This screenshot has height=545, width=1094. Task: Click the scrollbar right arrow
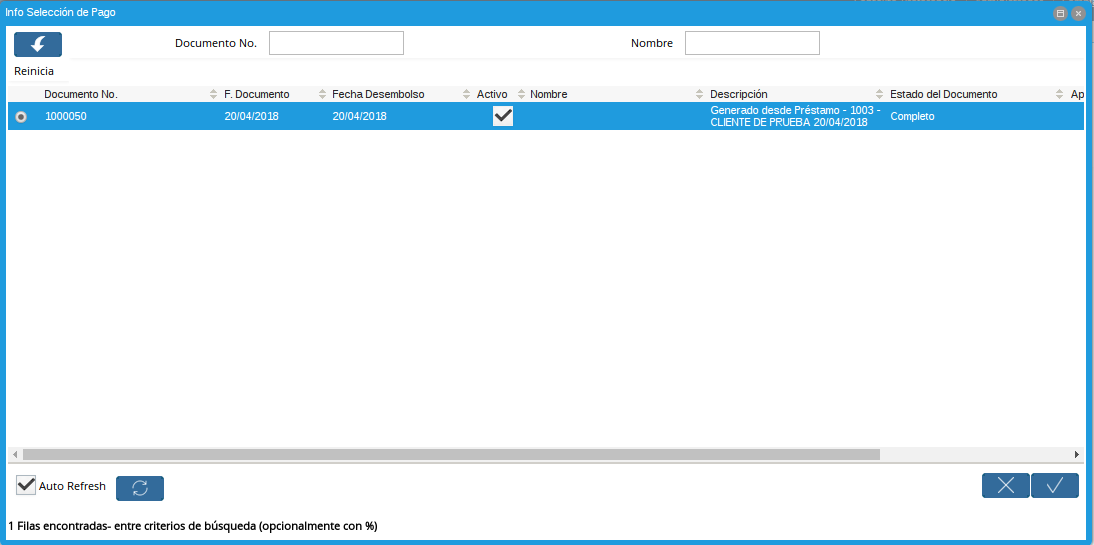[1077, 454]
